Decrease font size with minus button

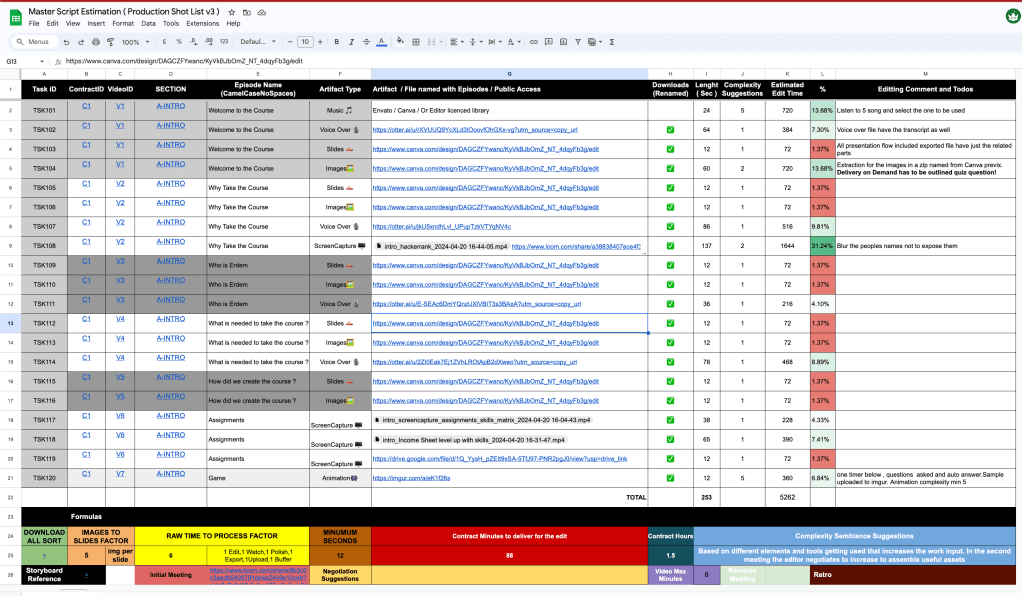[290, 42]
